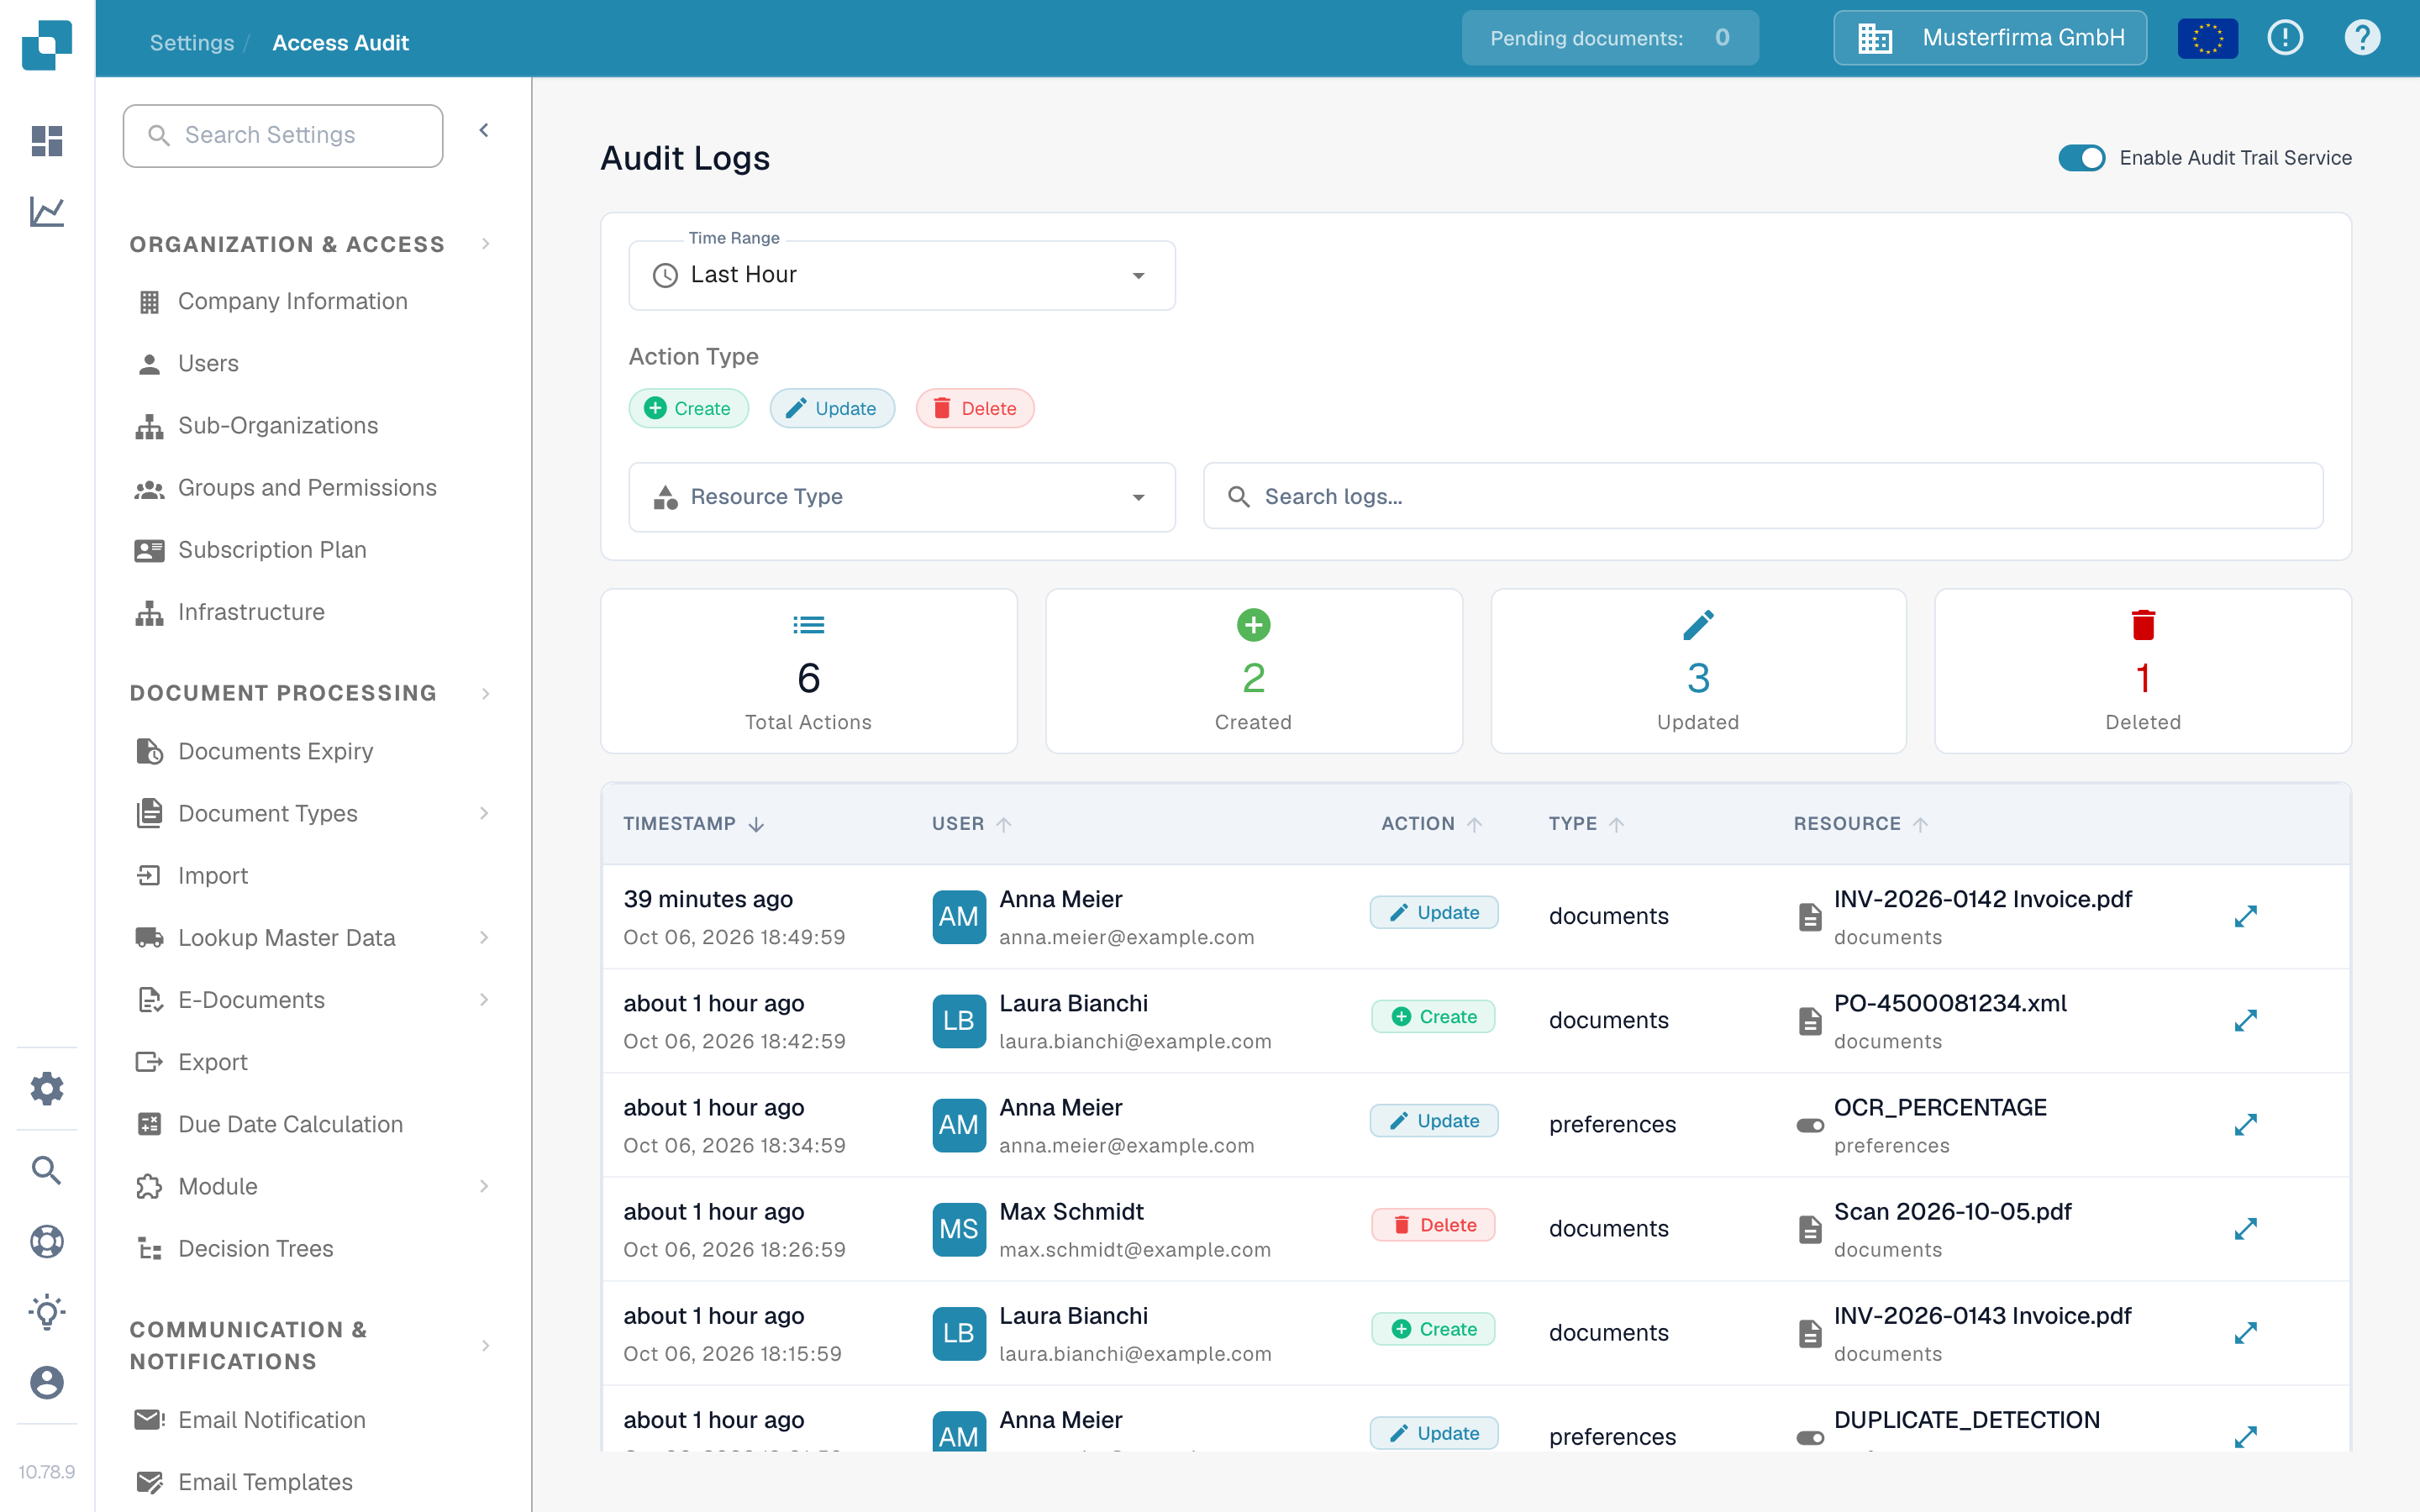Expand details for PO-4500081234.xml row
This screenshot has height=1512, width=2420.
[x=2246, y=1020]
